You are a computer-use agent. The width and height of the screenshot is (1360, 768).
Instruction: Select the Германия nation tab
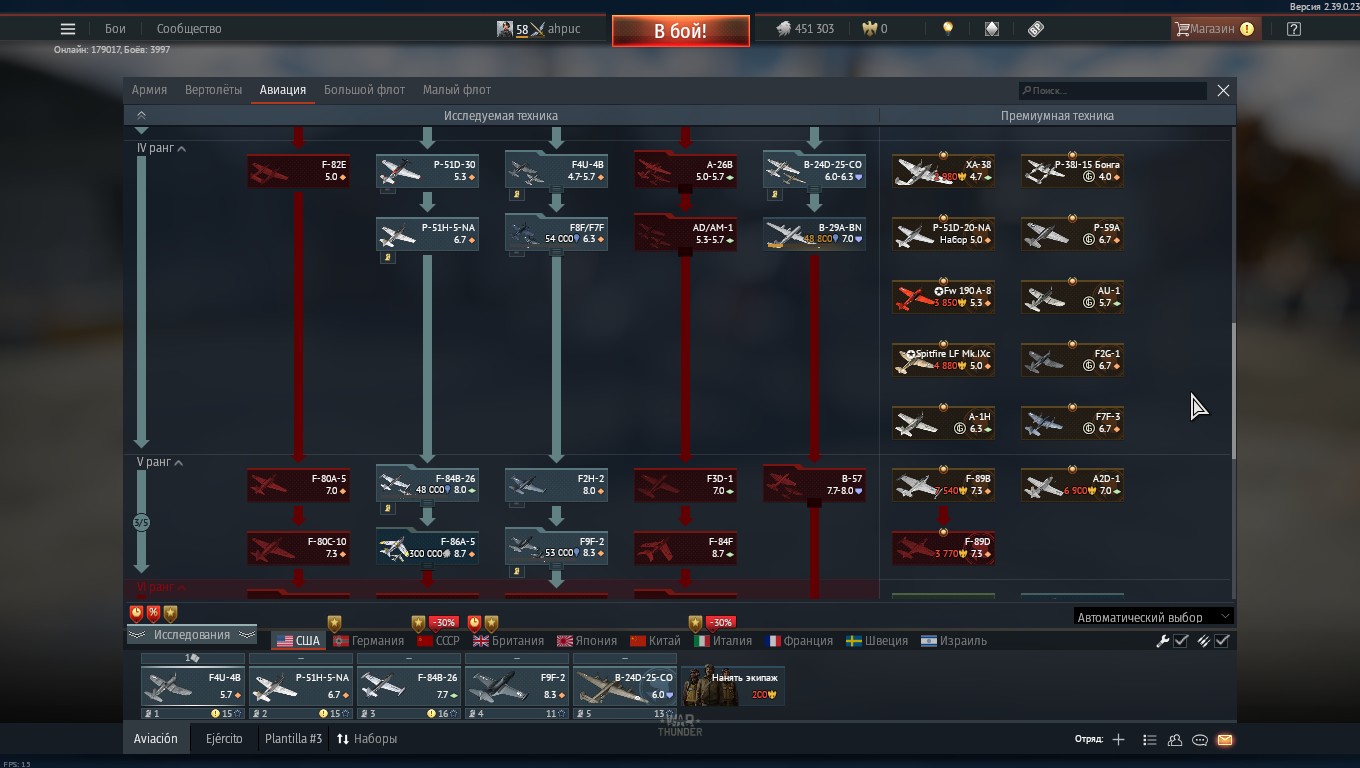pos(369,641)
